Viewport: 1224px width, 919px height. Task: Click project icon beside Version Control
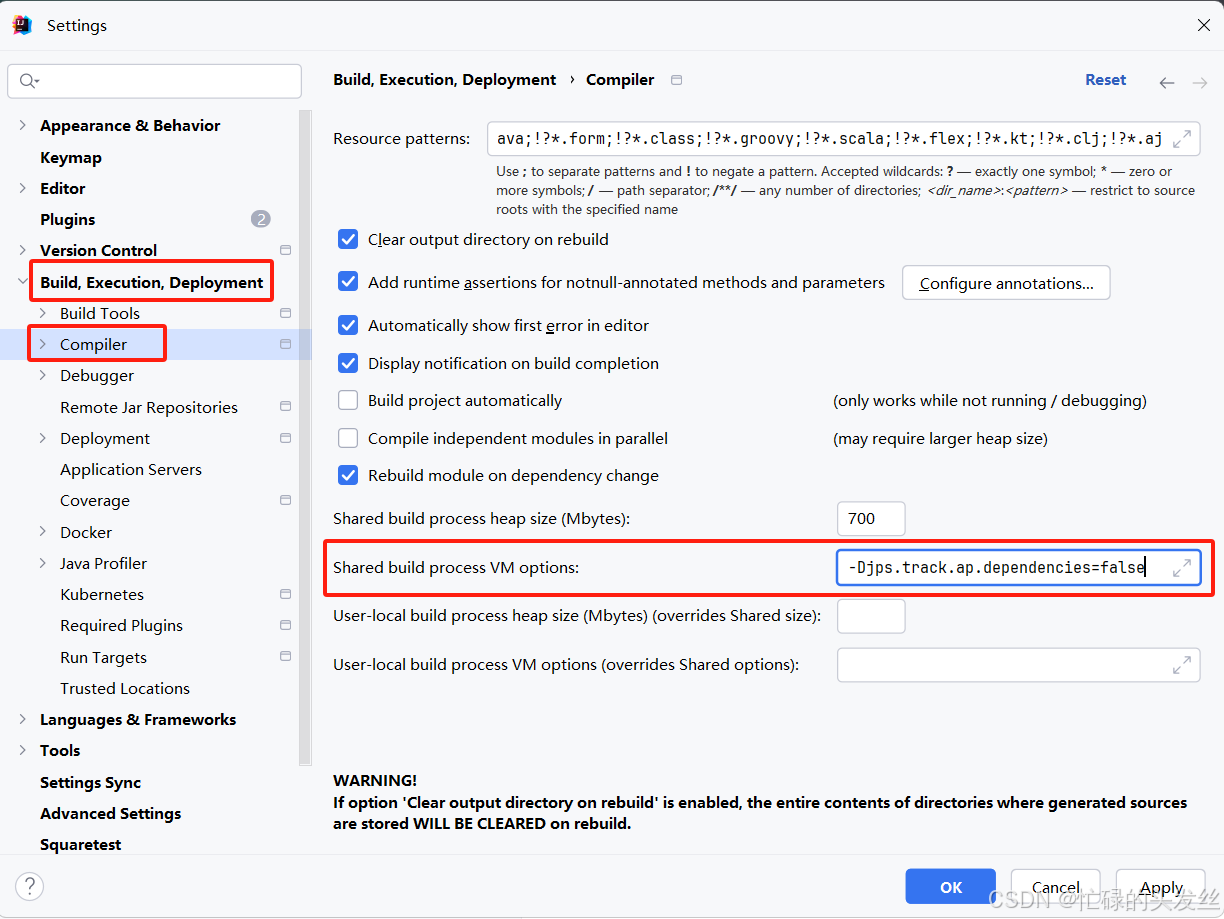[286, 250]
